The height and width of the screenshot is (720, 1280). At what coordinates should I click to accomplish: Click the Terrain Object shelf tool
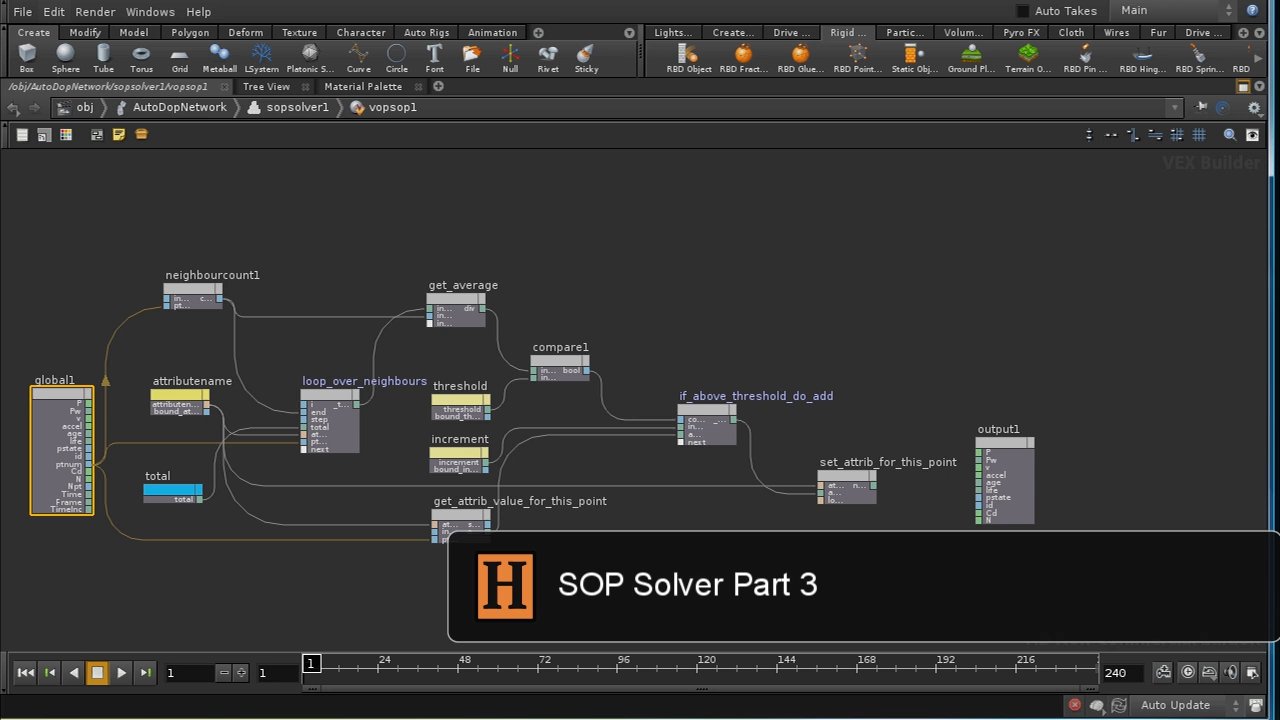(1028, 58)
